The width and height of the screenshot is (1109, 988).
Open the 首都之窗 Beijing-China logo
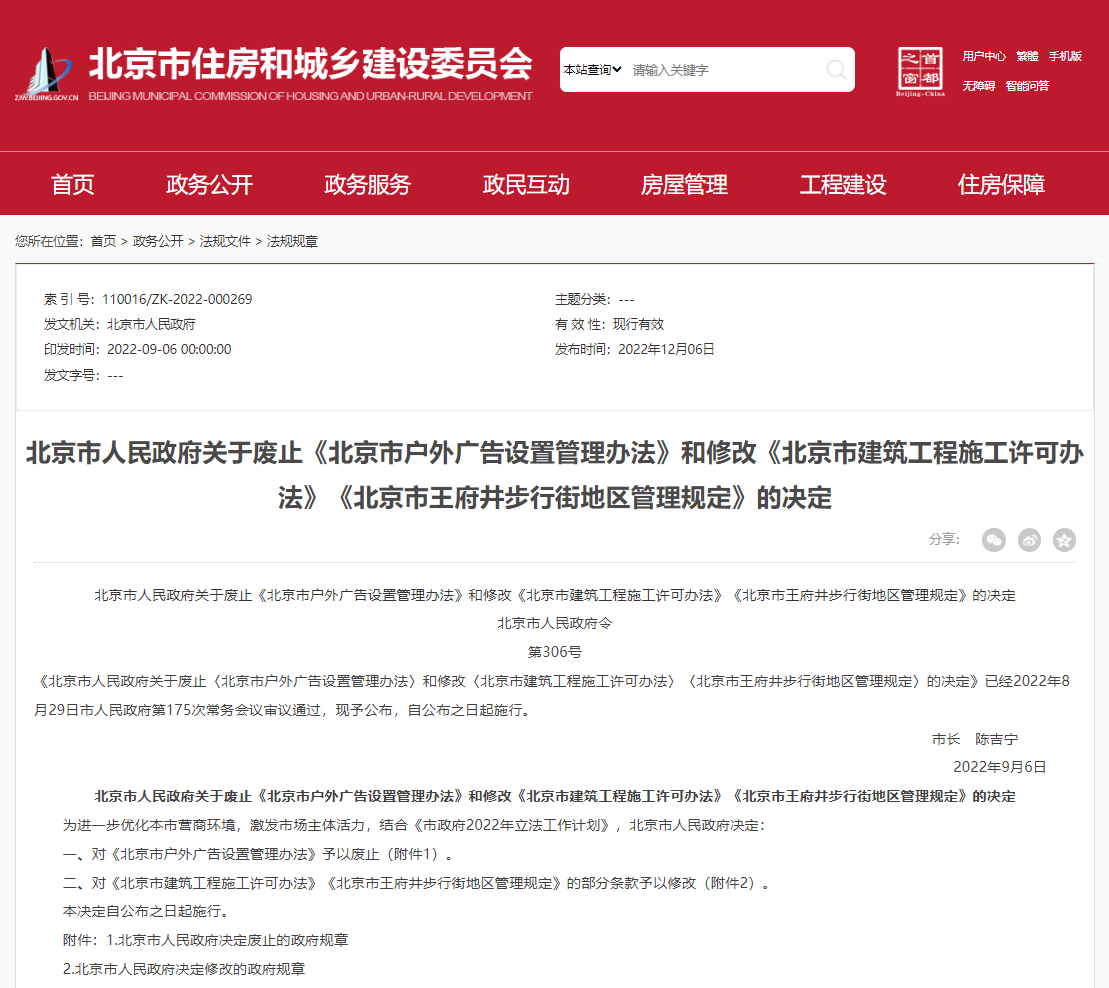pos(920,71)
